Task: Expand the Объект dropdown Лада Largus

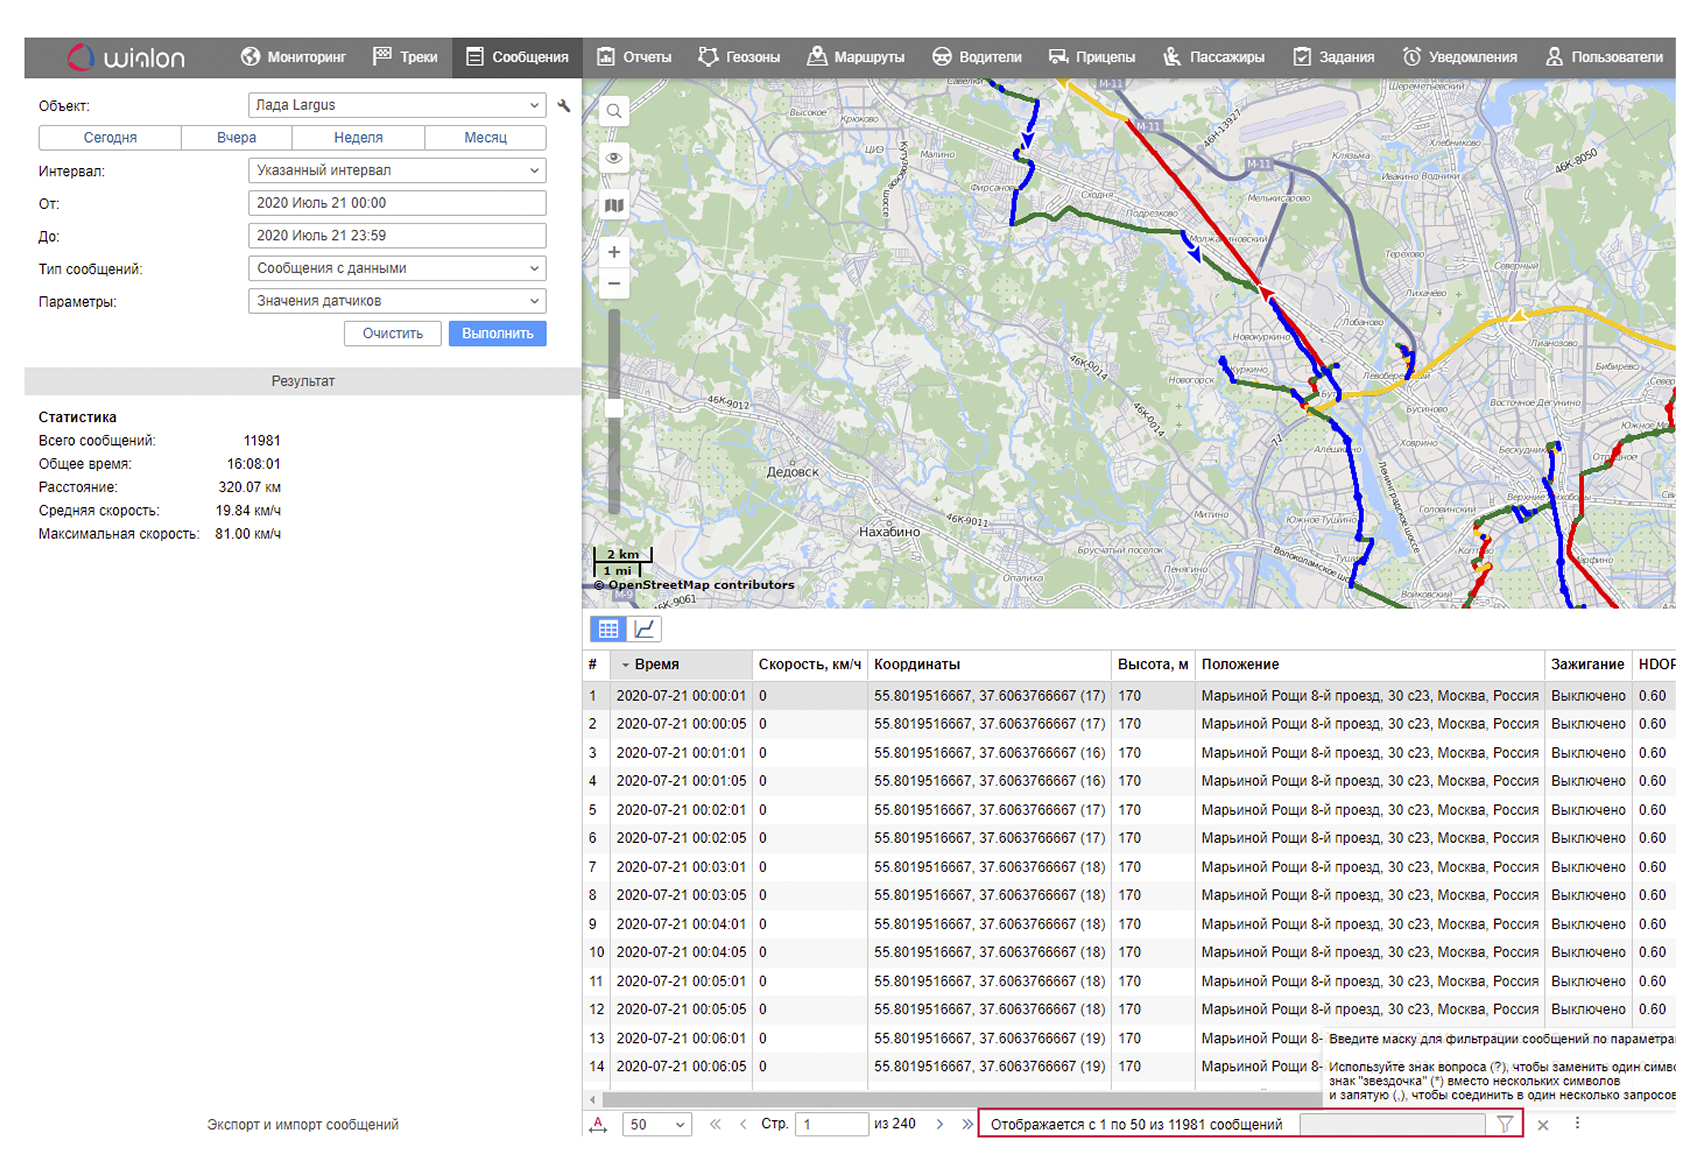Action: [x=397, y=105]
